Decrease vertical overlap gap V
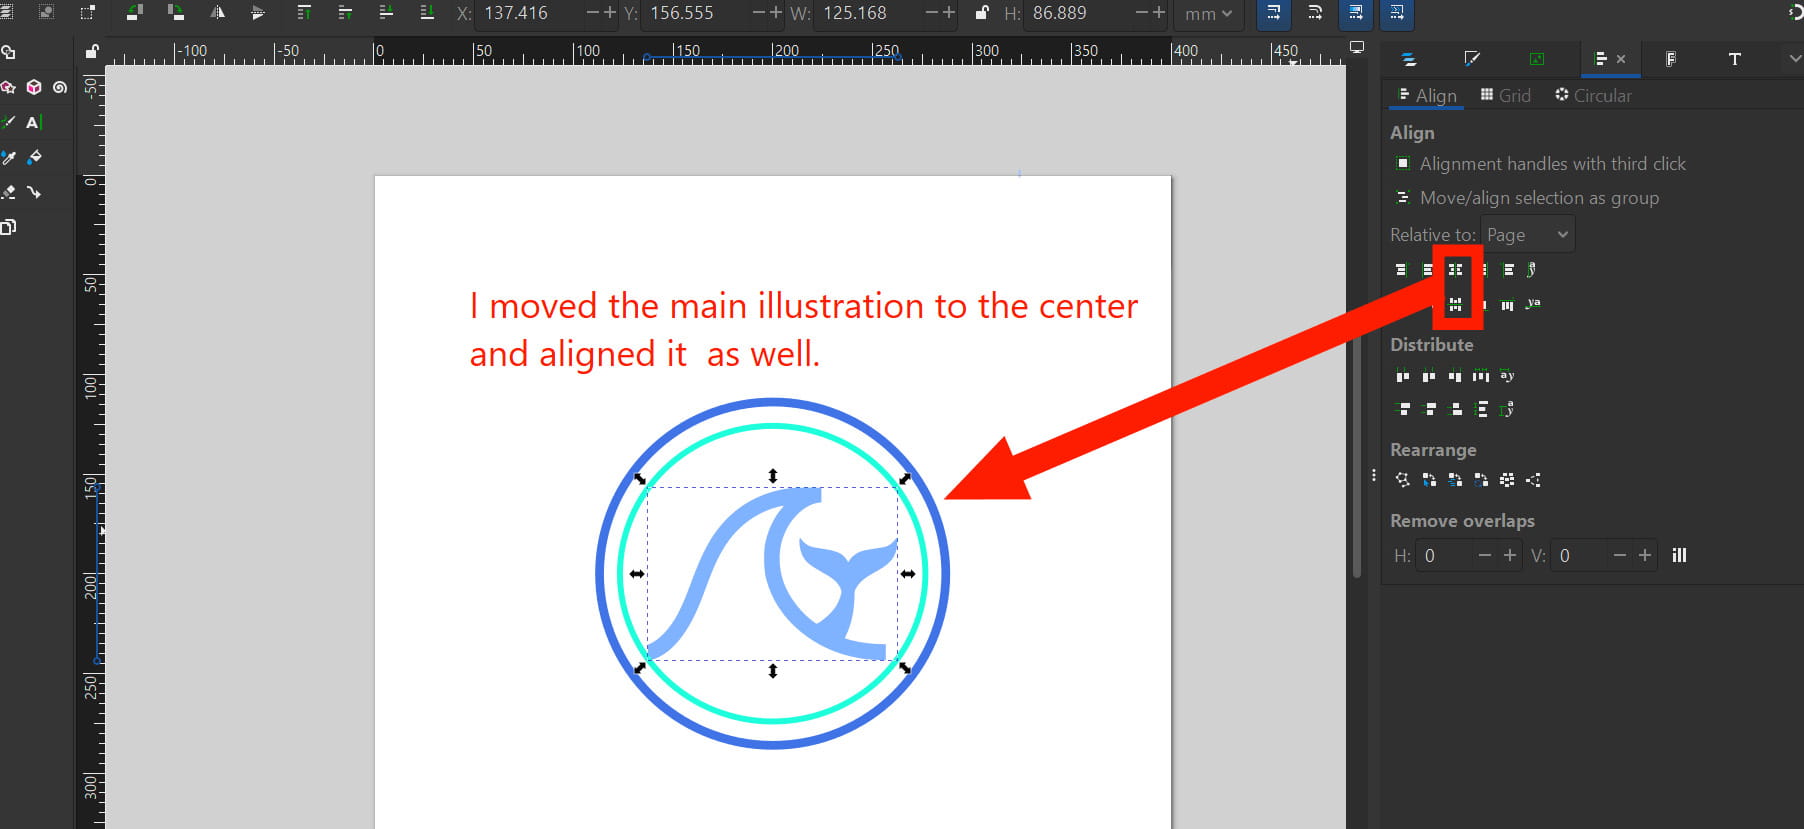Image resolution: width=1804 pixels, height=829 pixels. [x=1619, y=555]
